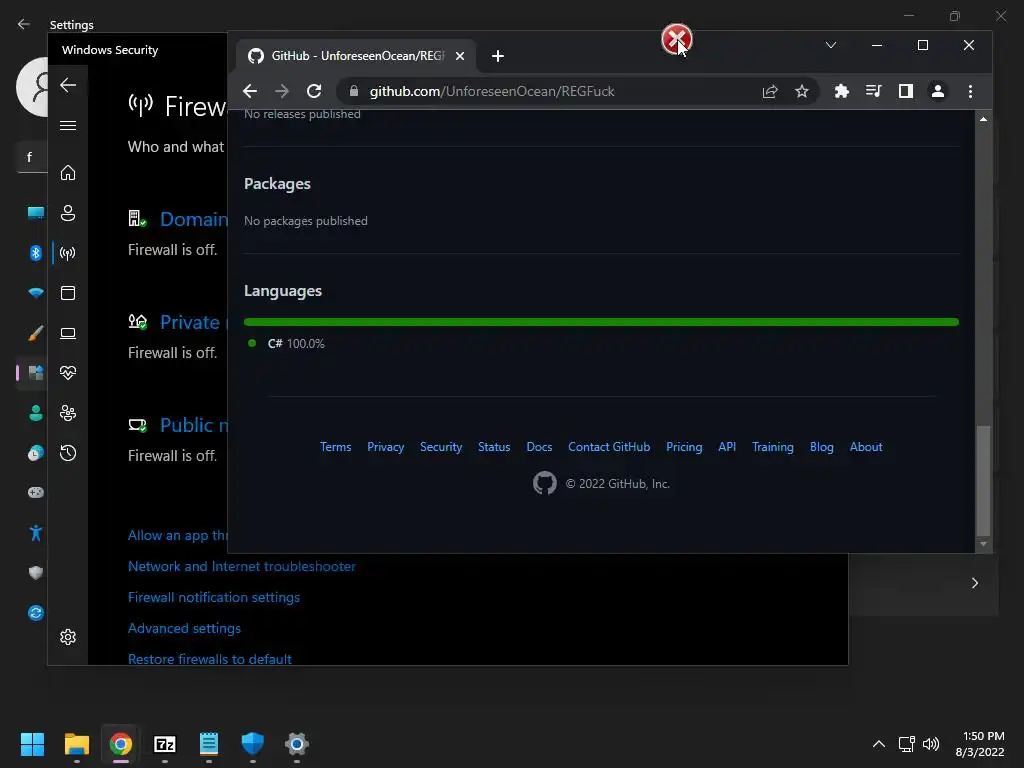Open Public network firewall settings
This screenshot has width=1024, height=768.
(194, 425)
